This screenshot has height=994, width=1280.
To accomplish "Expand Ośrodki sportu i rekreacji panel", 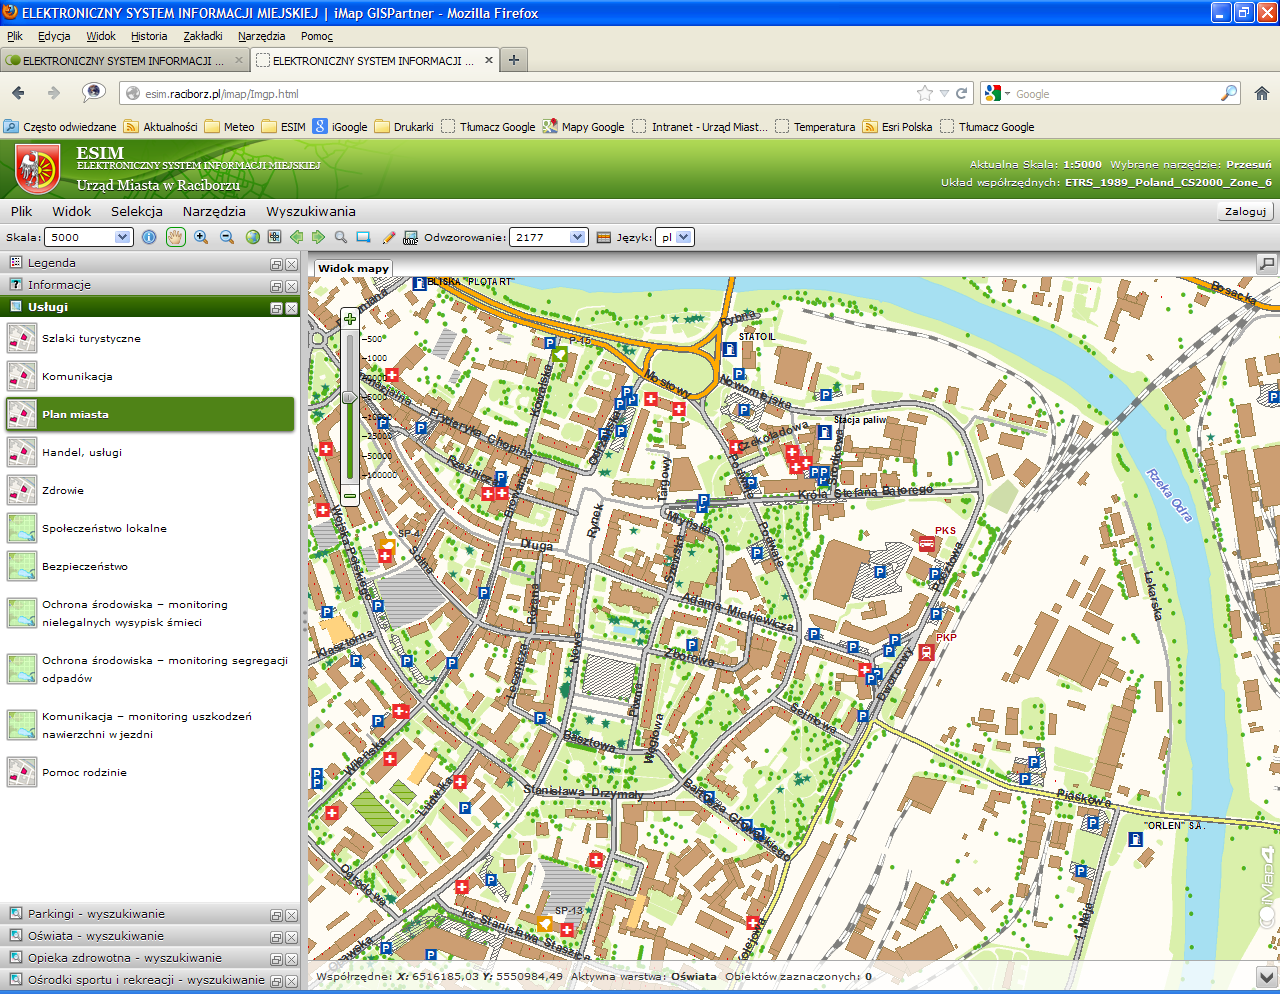I will tap(150, 980).
